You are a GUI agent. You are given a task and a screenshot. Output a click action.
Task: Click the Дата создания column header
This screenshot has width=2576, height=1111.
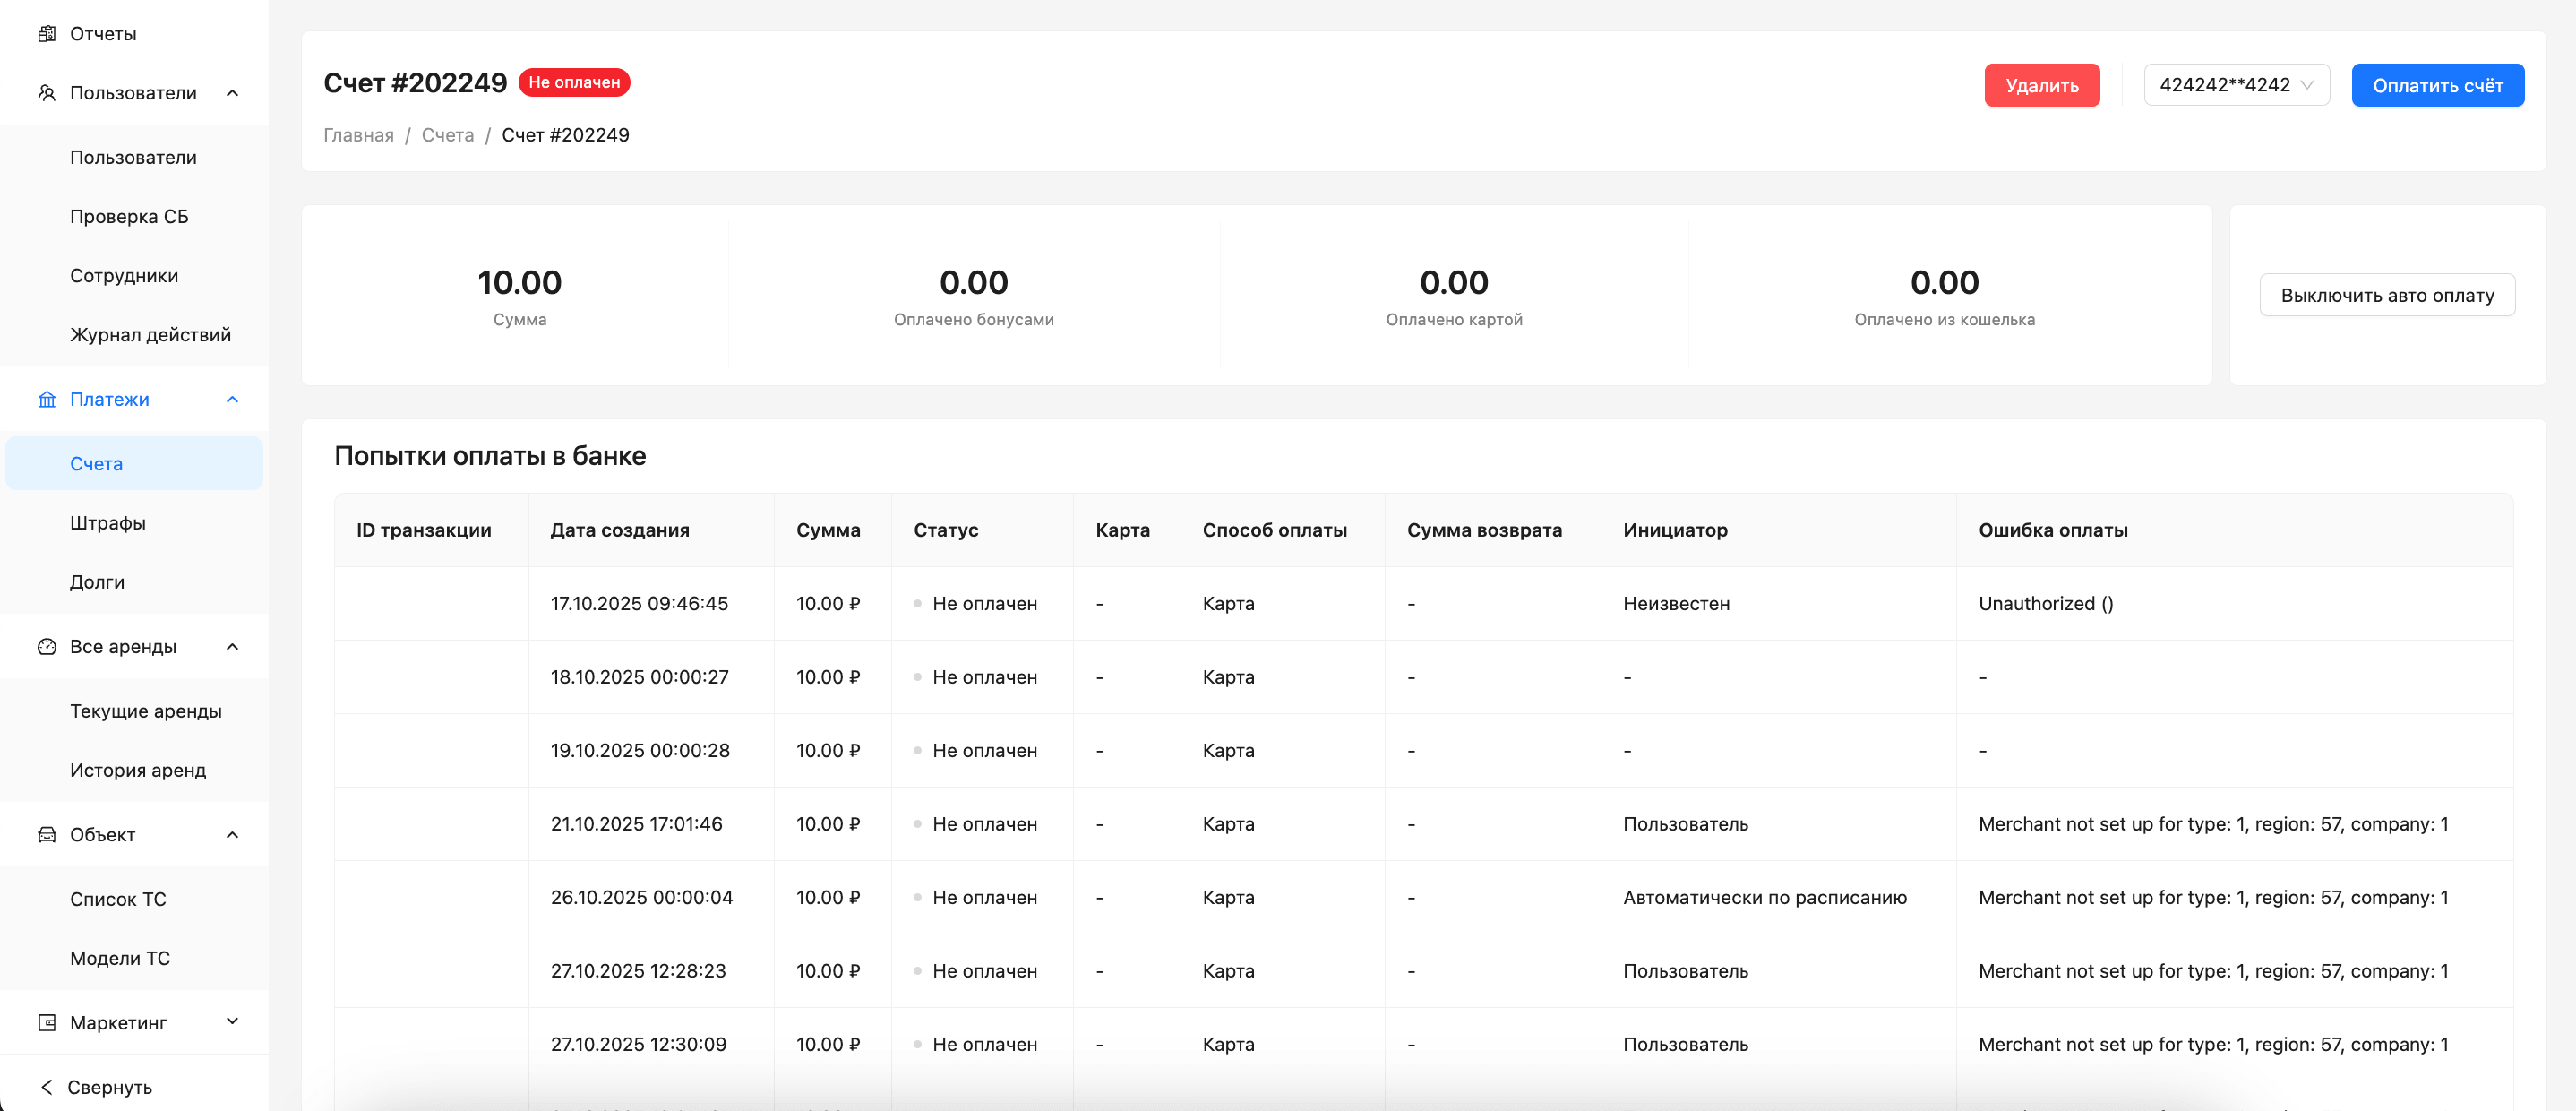619,530
